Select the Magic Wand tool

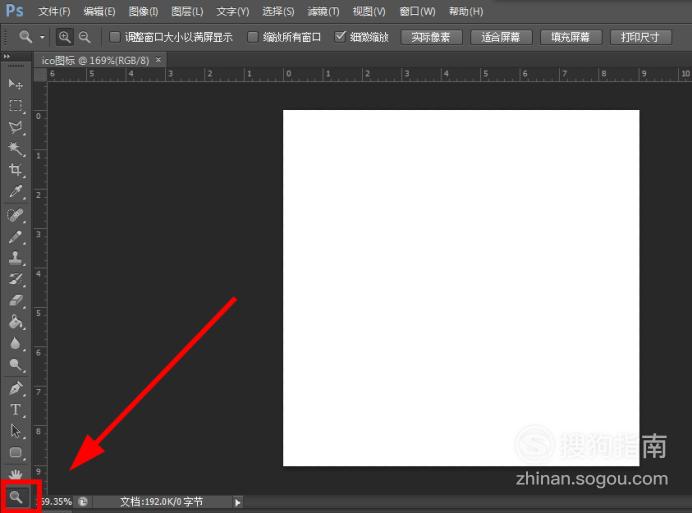tap(15, 149)
